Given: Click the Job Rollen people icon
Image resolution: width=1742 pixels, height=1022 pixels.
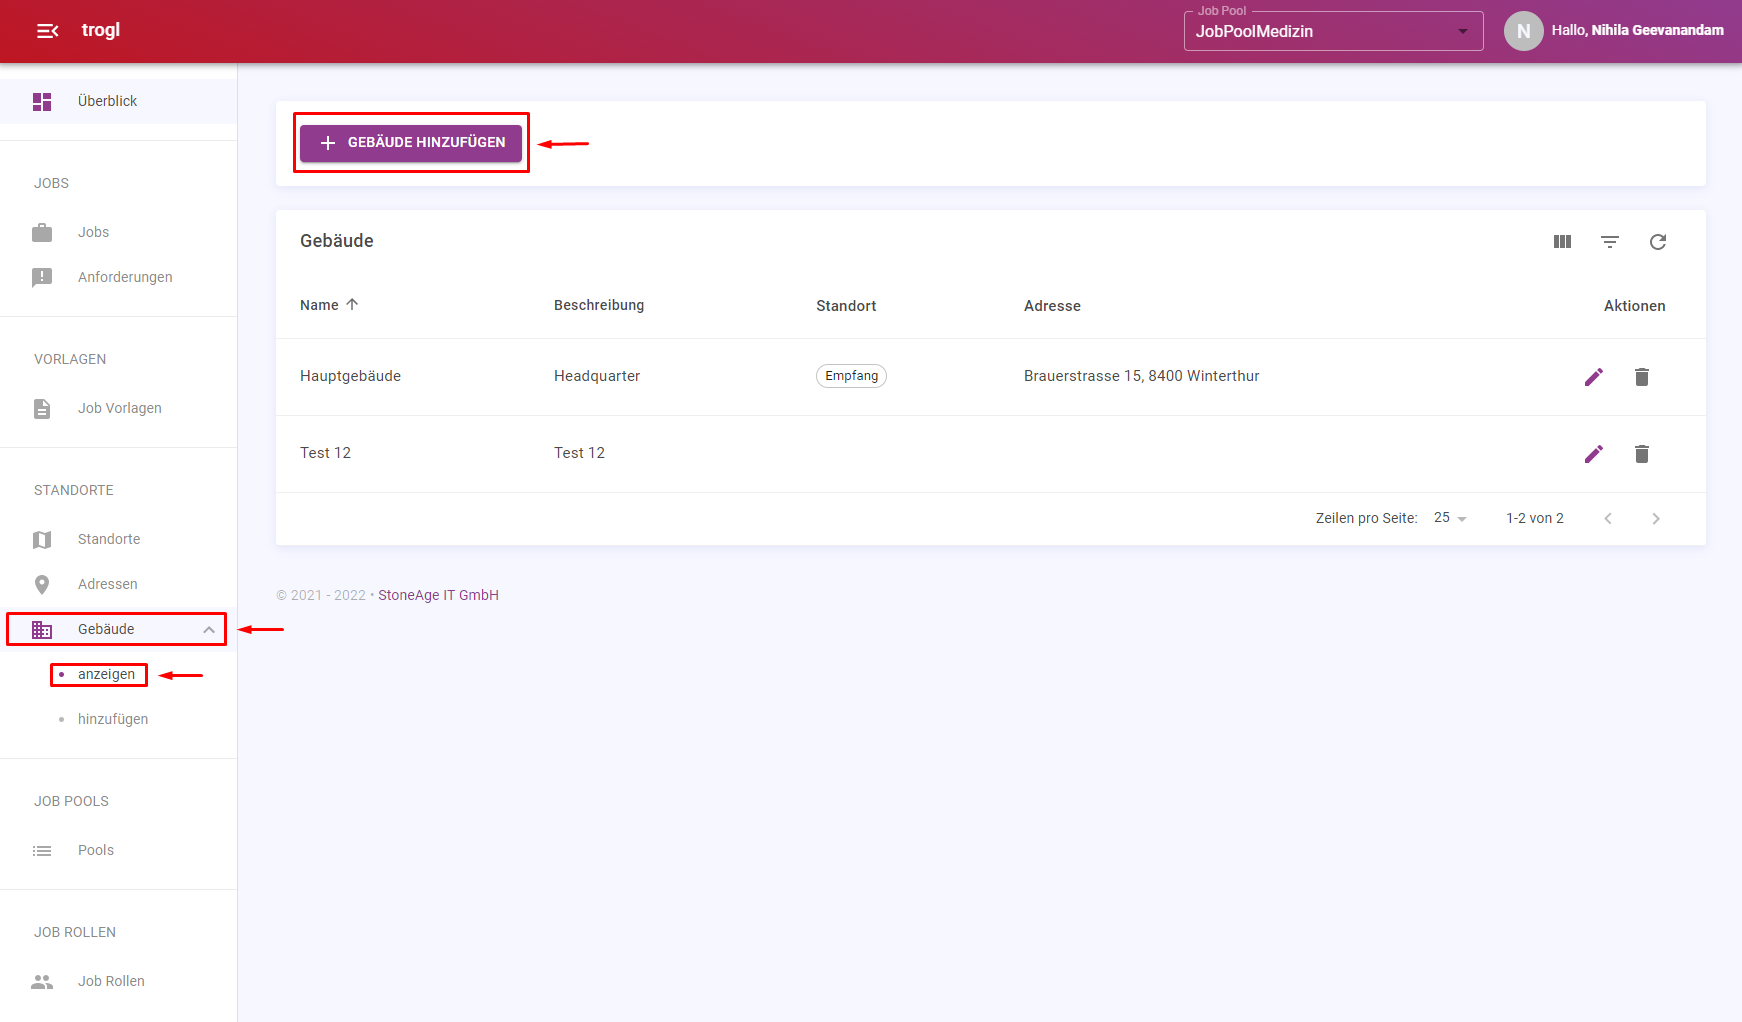Looking at the screenshot, I should click(42, 981).
